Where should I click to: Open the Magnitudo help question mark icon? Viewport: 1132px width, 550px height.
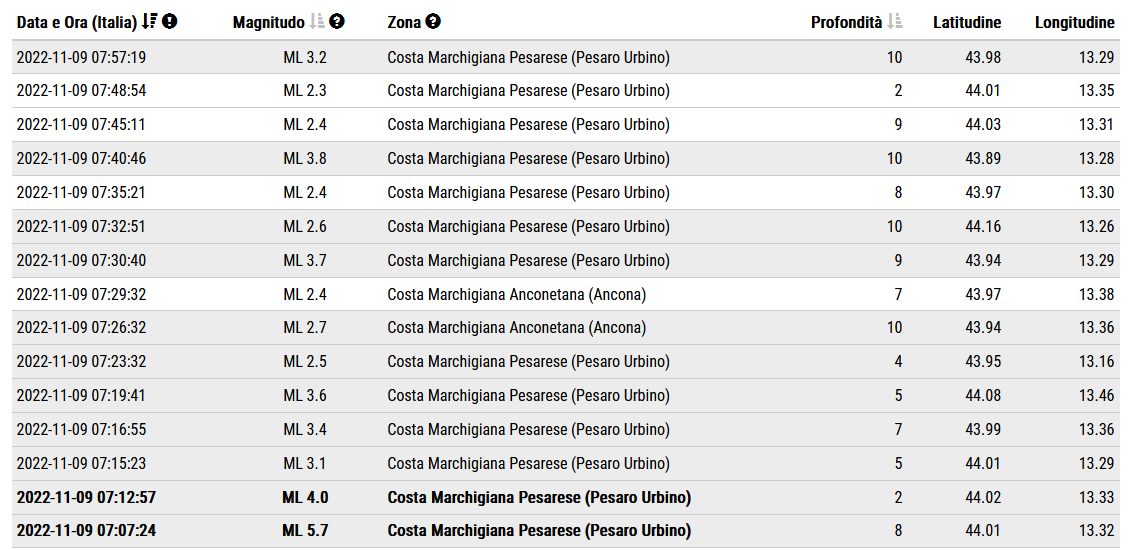(337, 22)
